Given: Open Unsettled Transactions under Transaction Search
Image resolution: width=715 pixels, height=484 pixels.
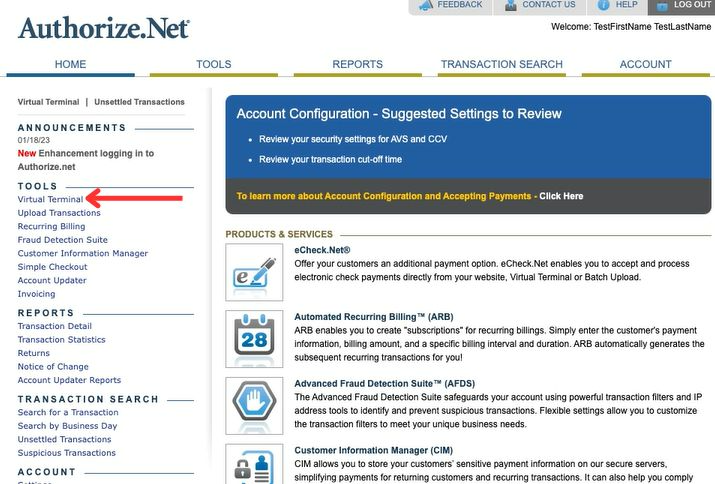Looking at the screenshot, I should point(64,440).
